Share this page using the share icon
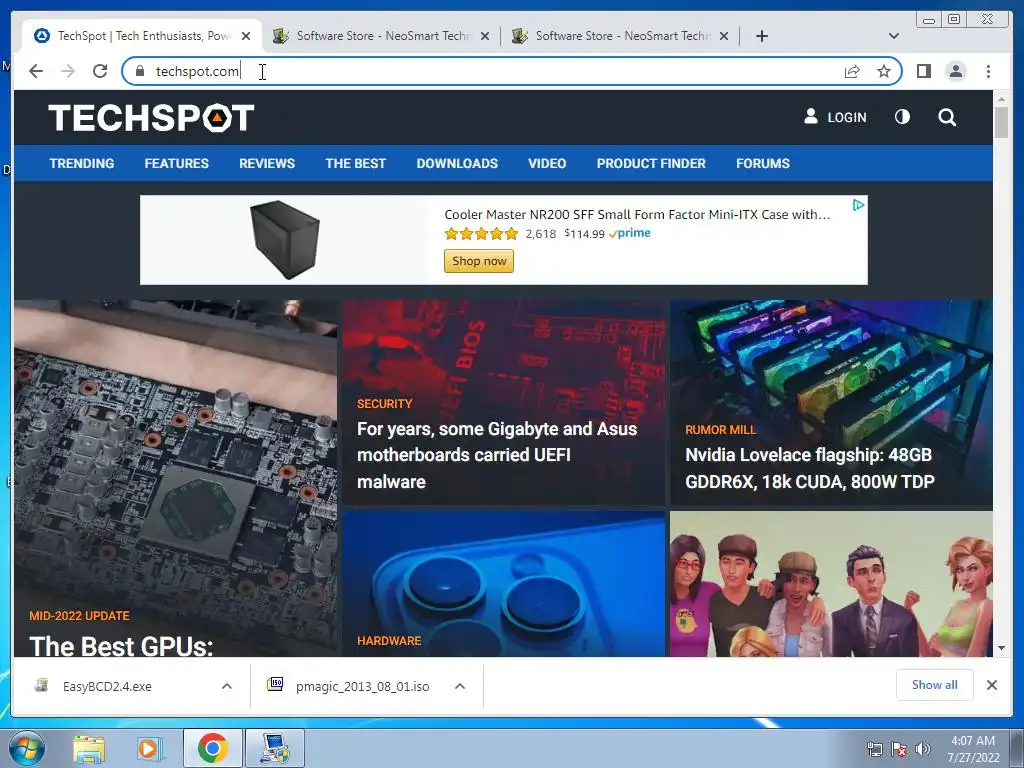 point(852,71)
